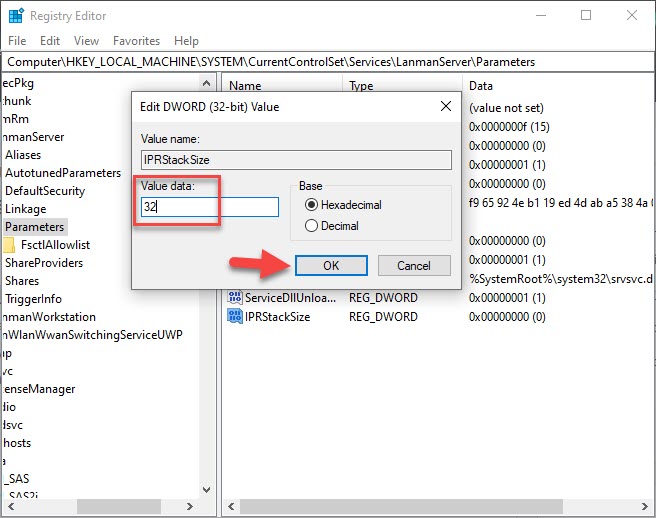Open the Favorites menu
Screen dimensions: 656x518
coord(136,41)
